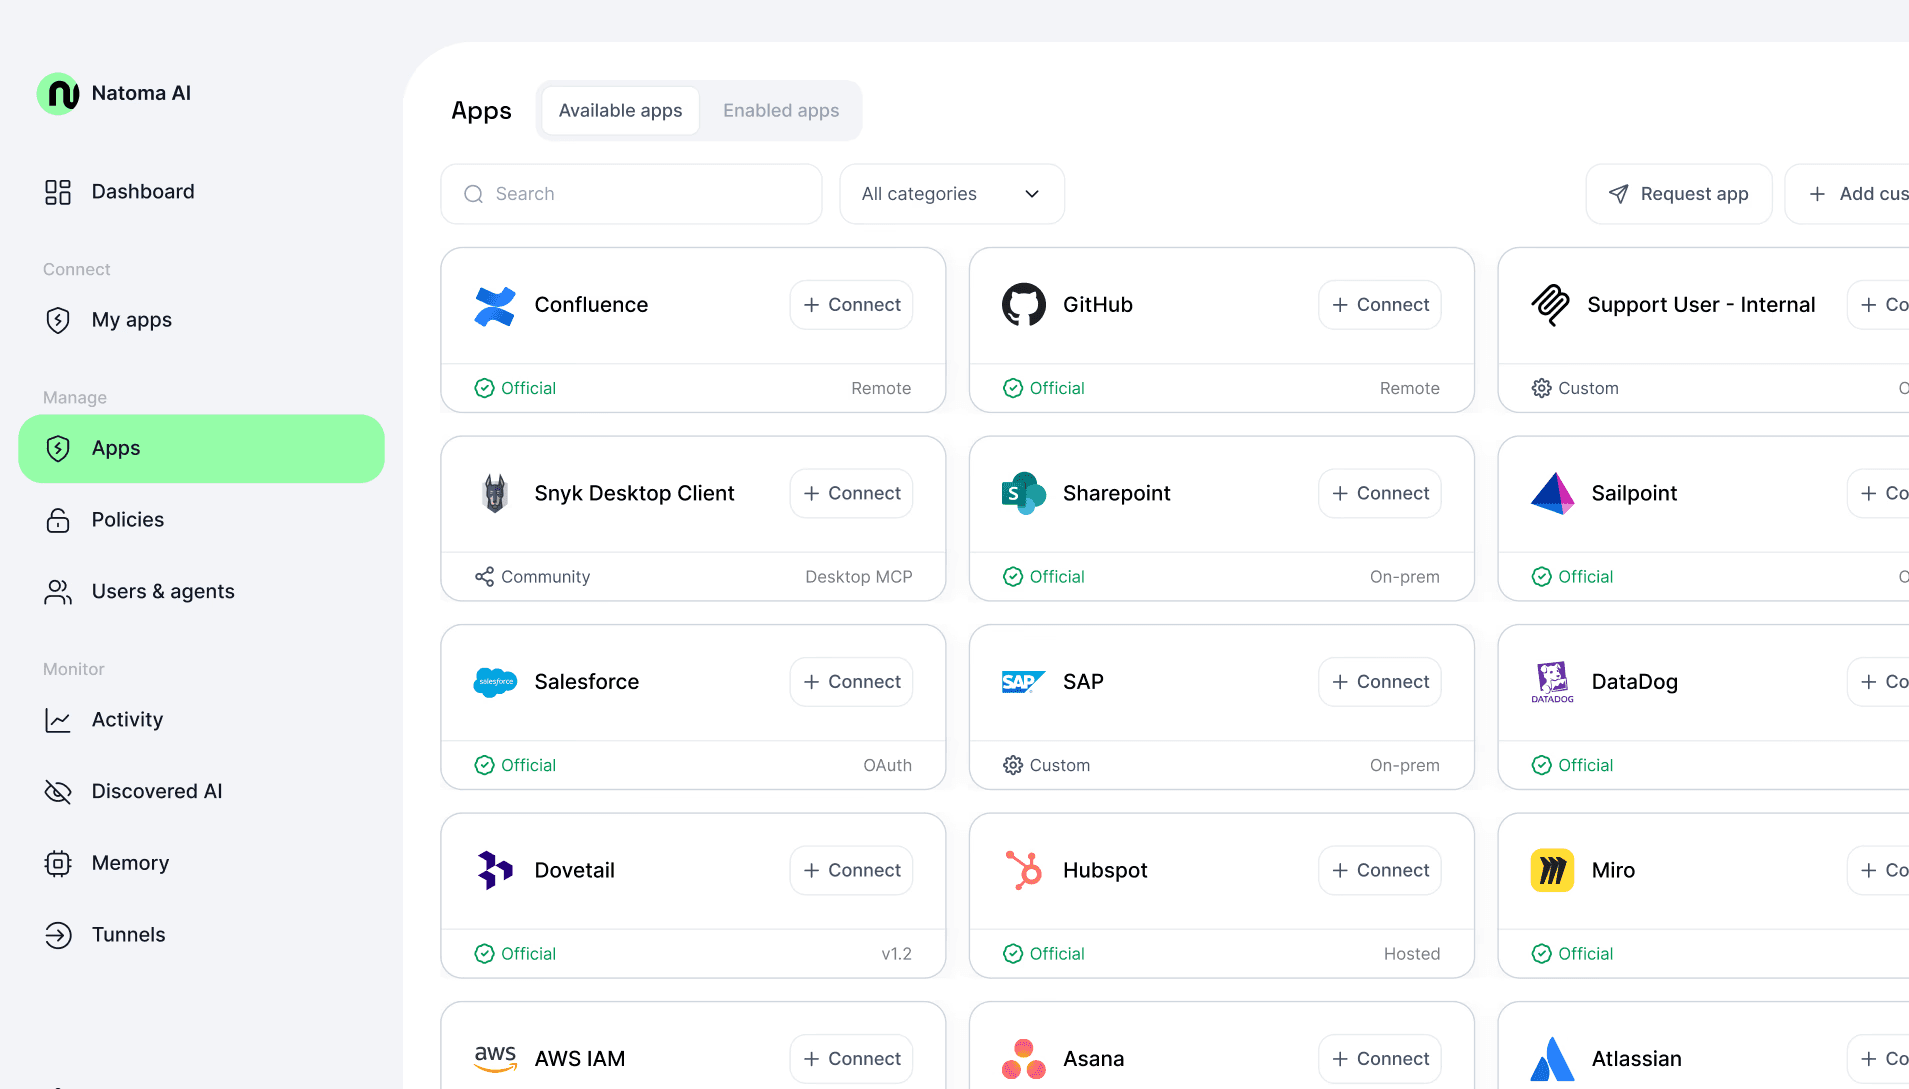Viewport: 1909px width, 1089px height.
Task: Click the DataDog logo icon
Action: click(1553, 682)
